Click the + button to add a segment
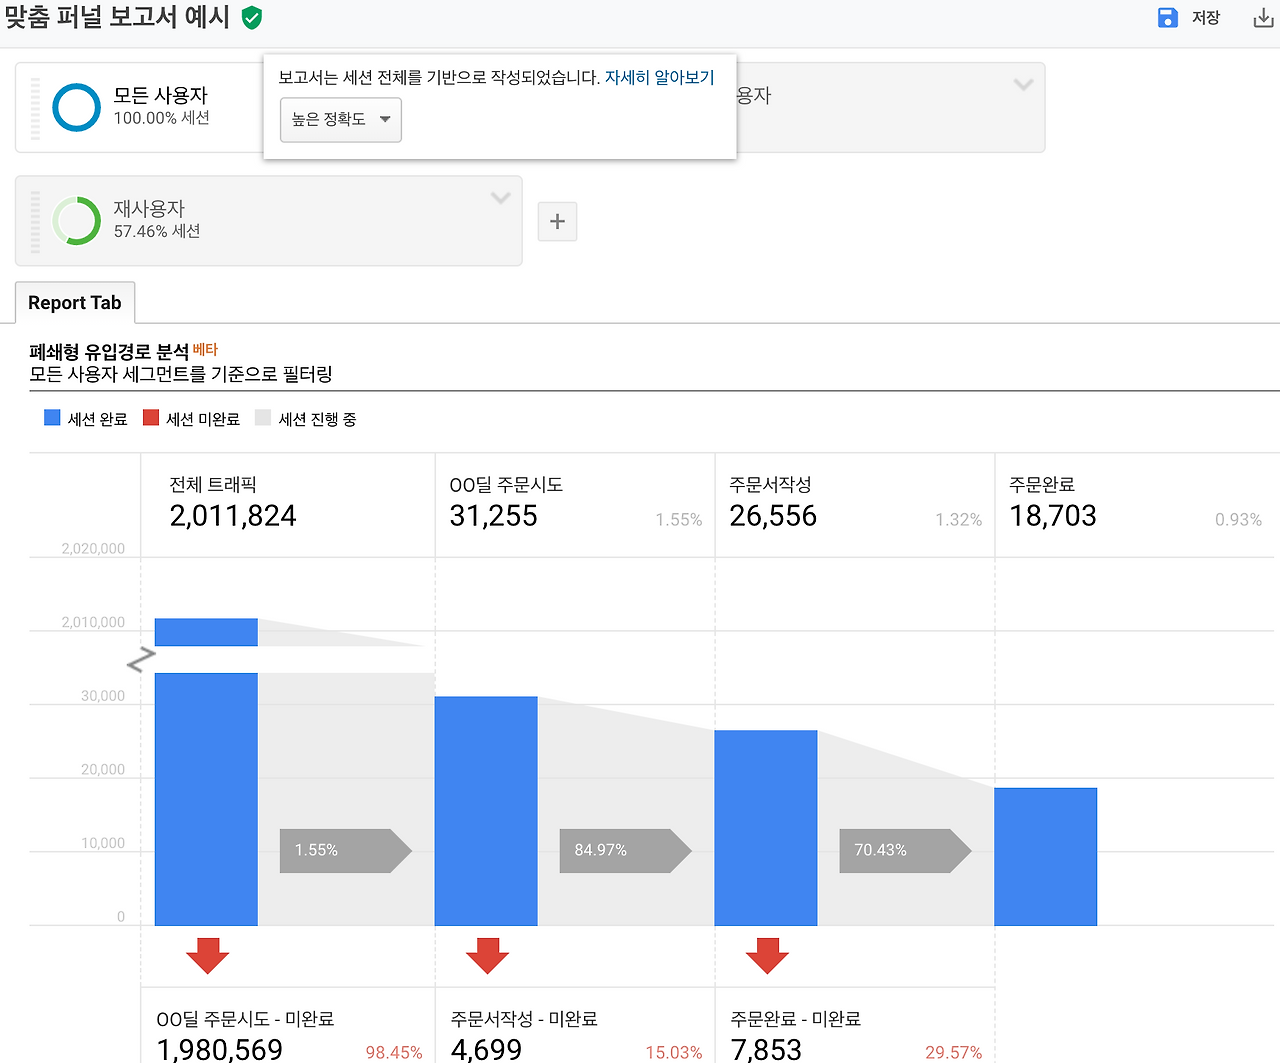This screenshot has width=1280, height=1063. coord(557,221)
